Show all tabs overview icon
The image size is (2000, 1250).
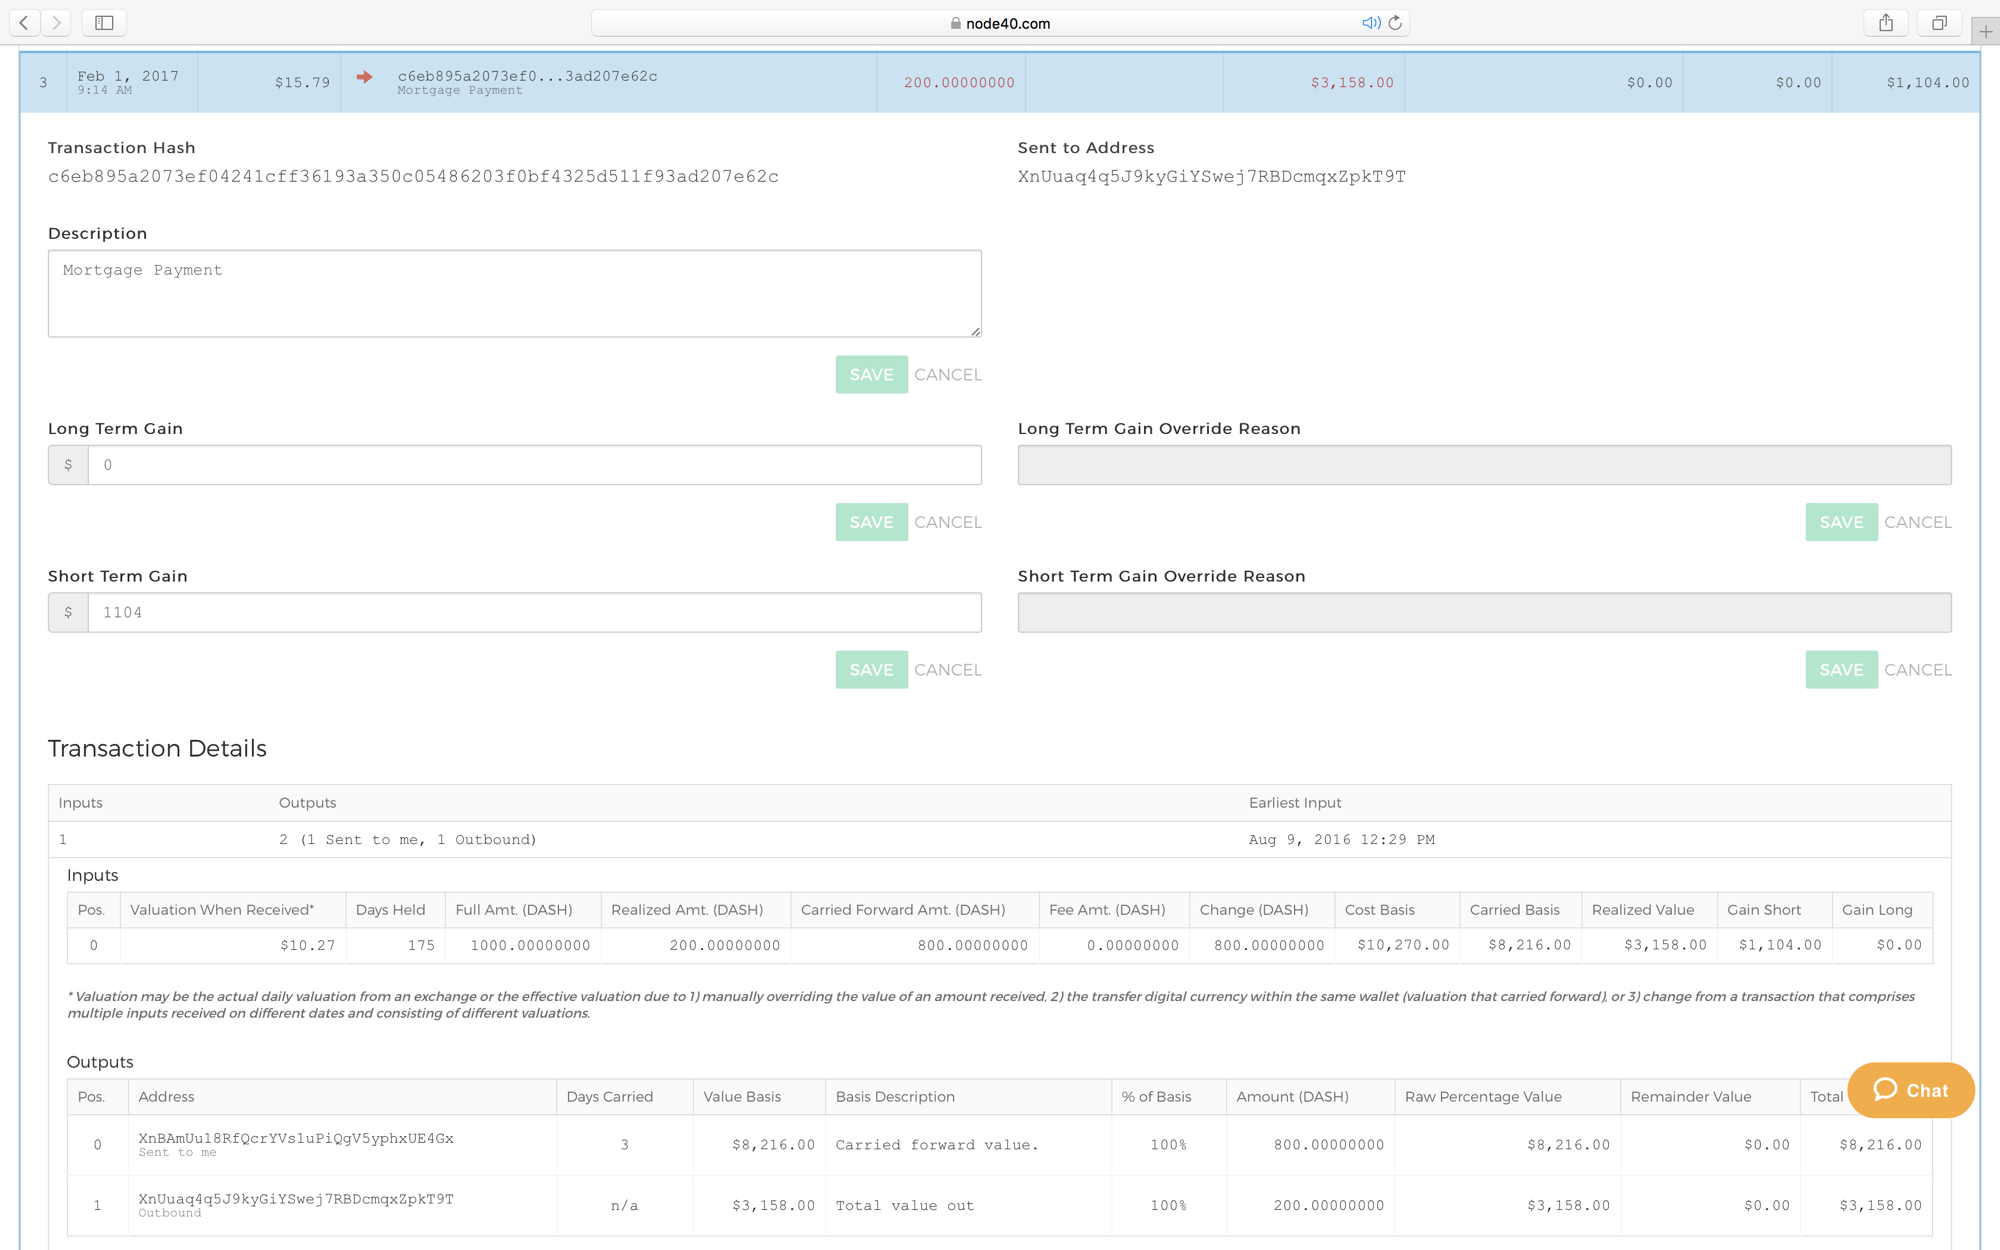pyautogui.click(x=1939, y=22)
